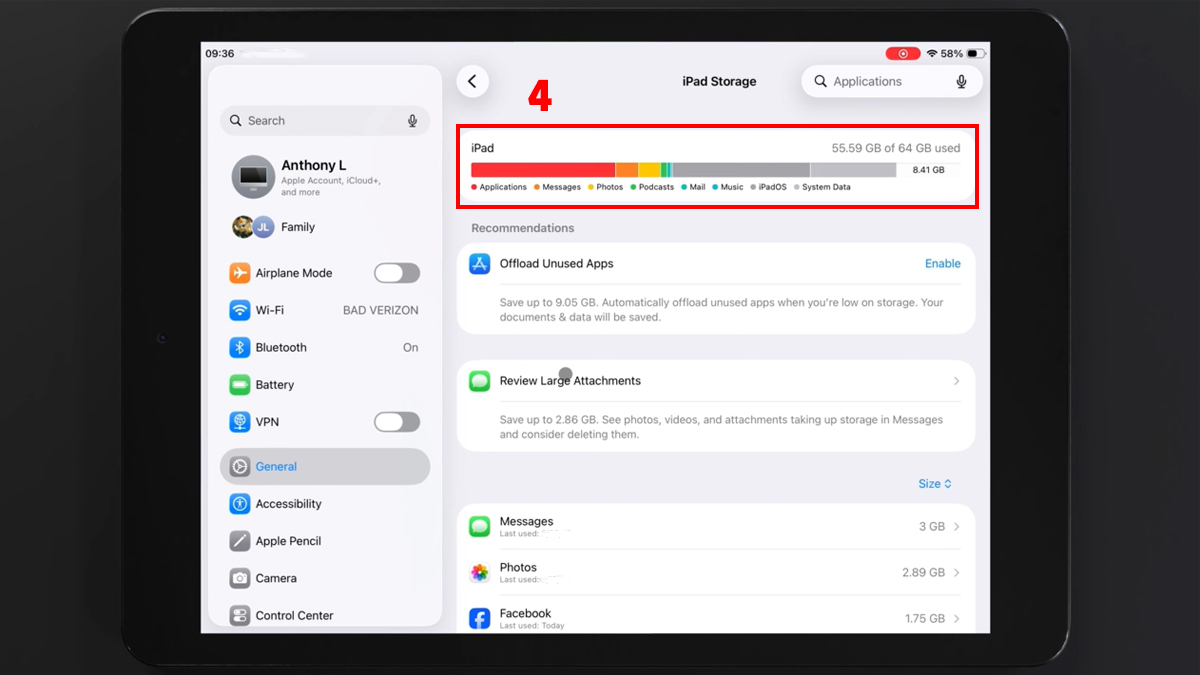Tap the Battery icon in sidebar

tap(240, 385)
